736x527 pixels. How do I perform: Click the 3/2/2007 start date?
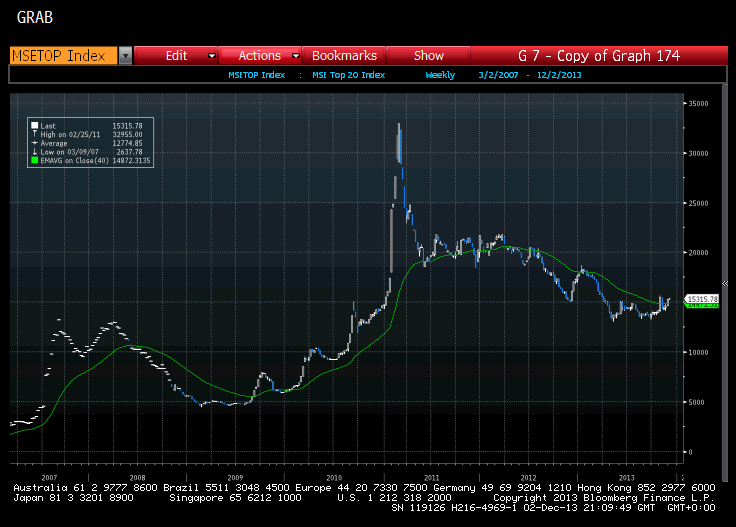(x=498, y=75)
